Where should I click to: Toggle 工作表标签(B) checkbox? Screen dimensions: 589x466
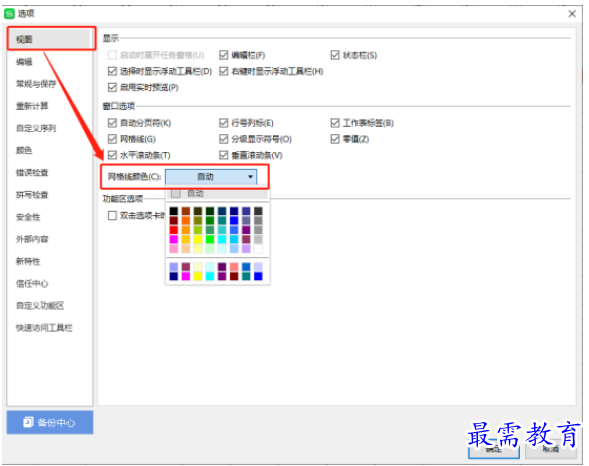[x=335, y=123]
